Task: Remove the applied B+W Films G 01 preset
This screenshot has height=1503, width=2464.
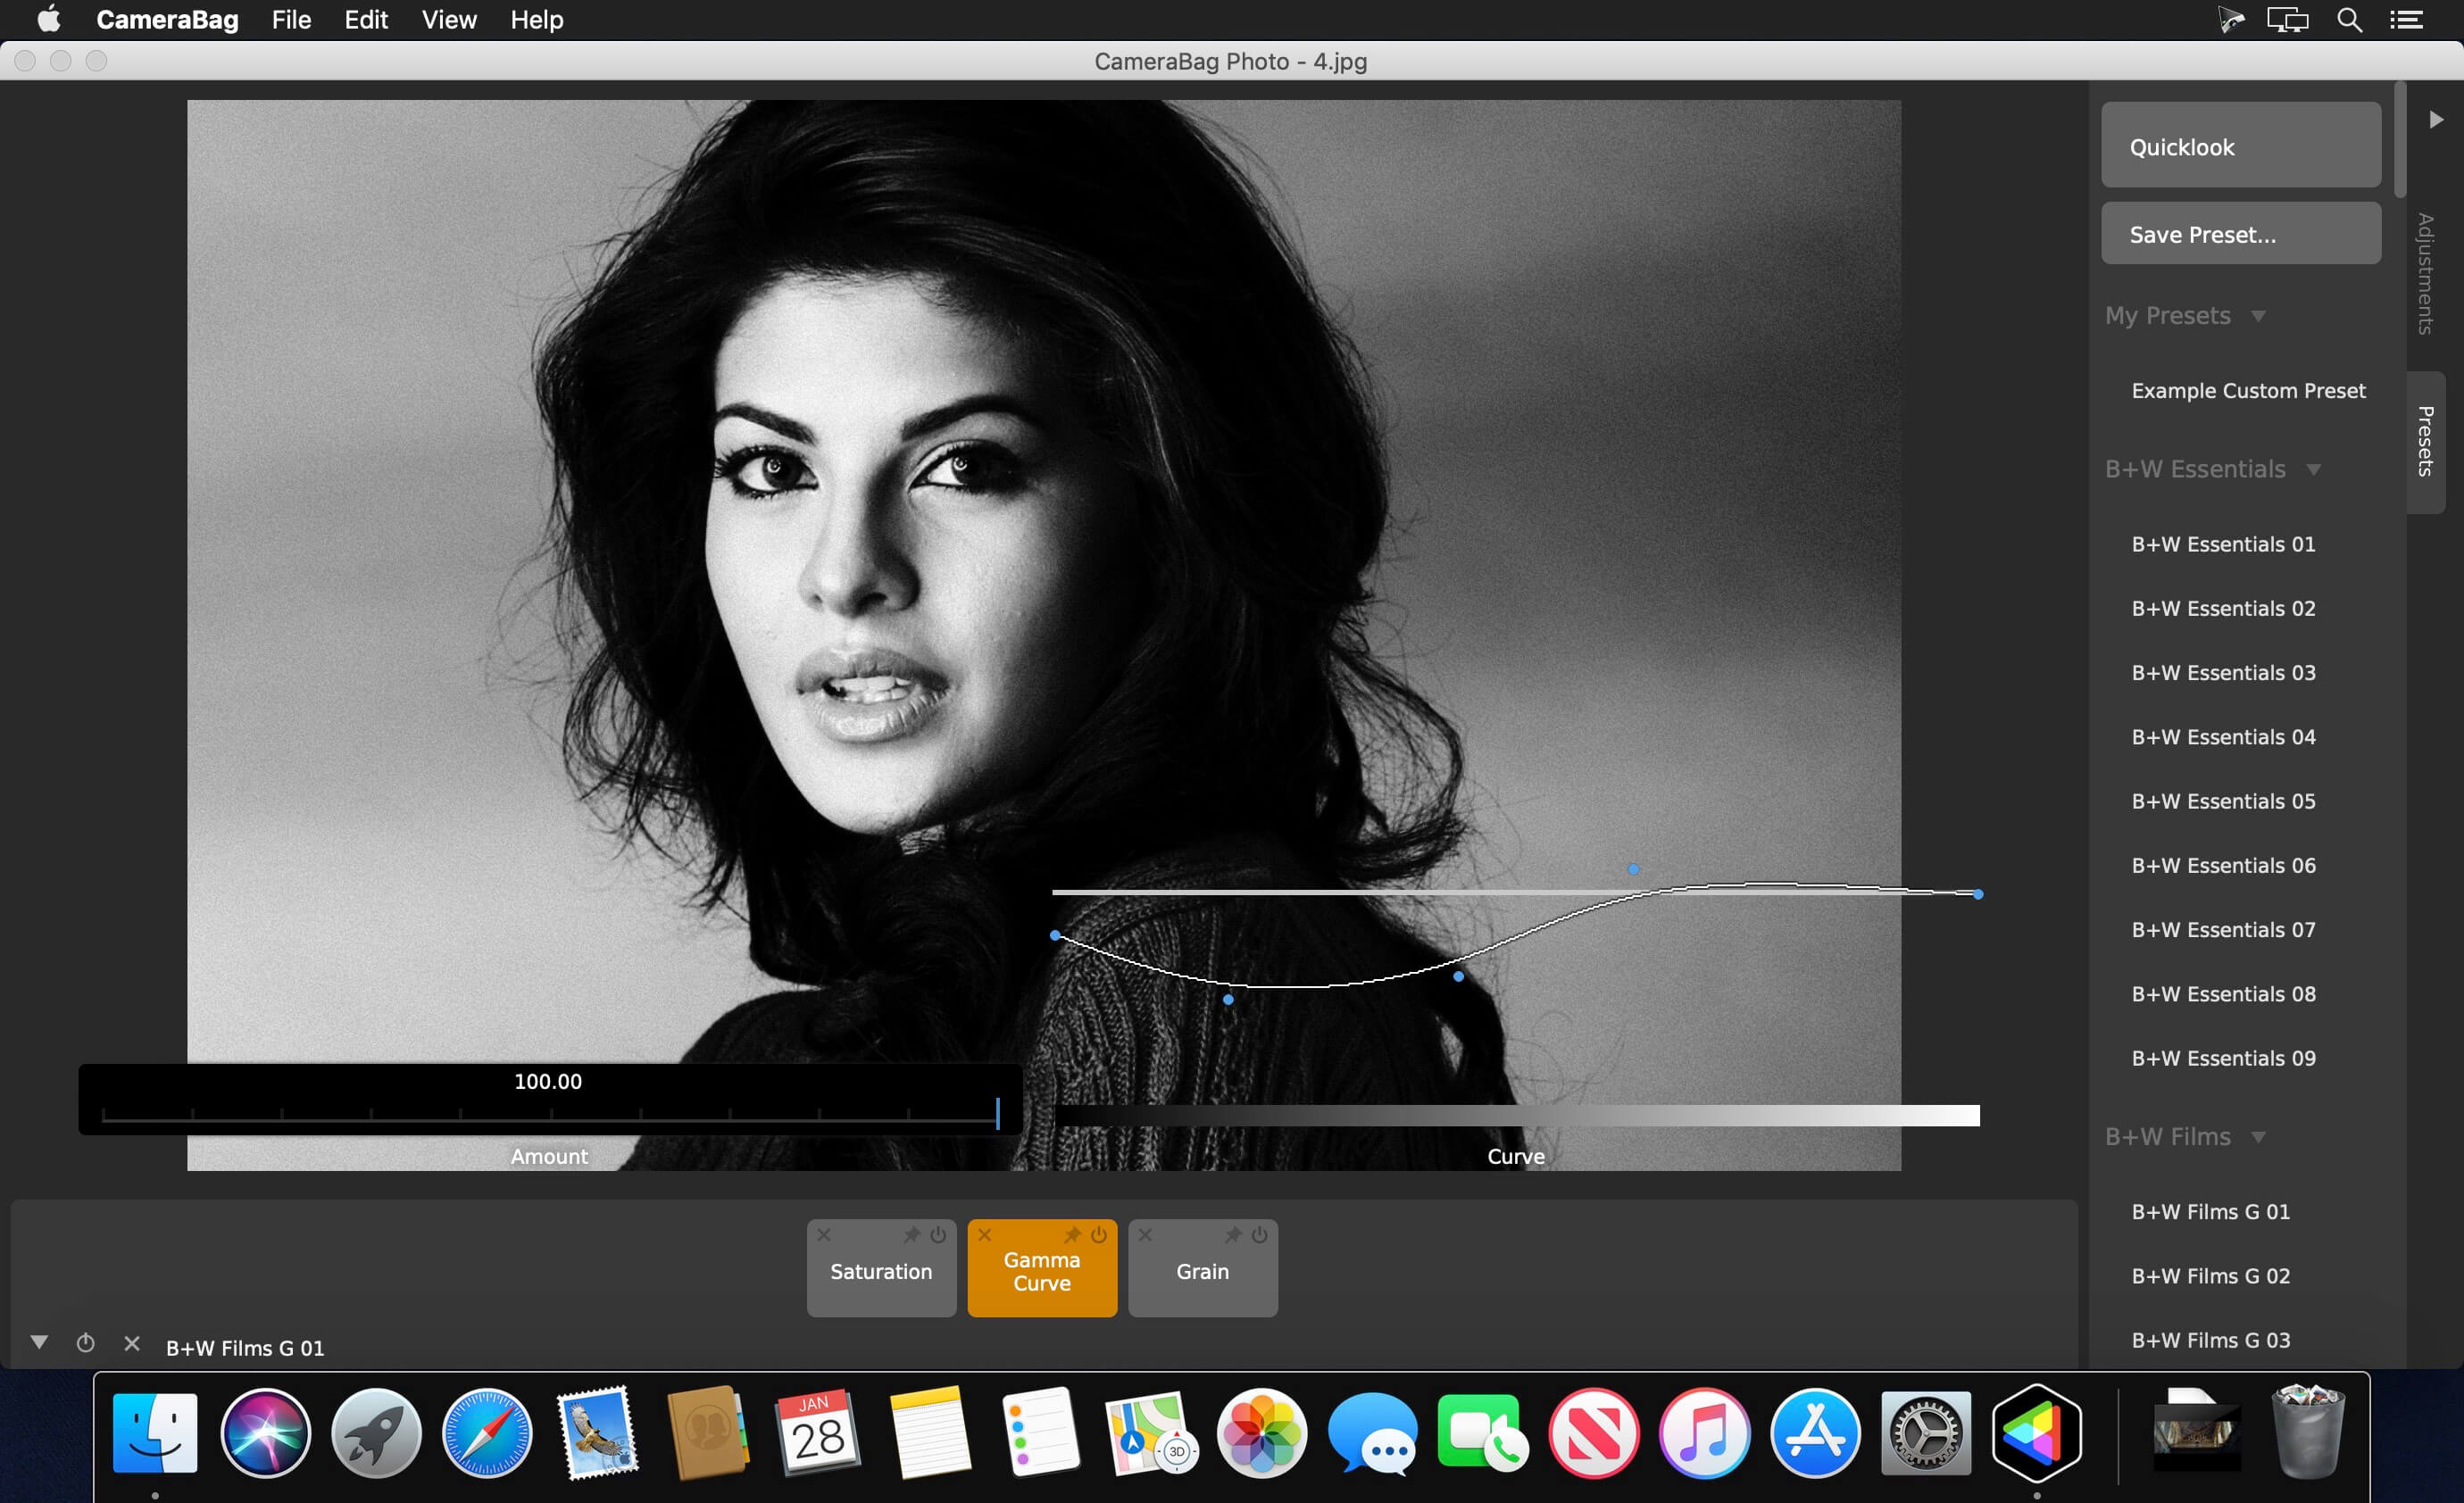Action: [x=132, y=1343]
